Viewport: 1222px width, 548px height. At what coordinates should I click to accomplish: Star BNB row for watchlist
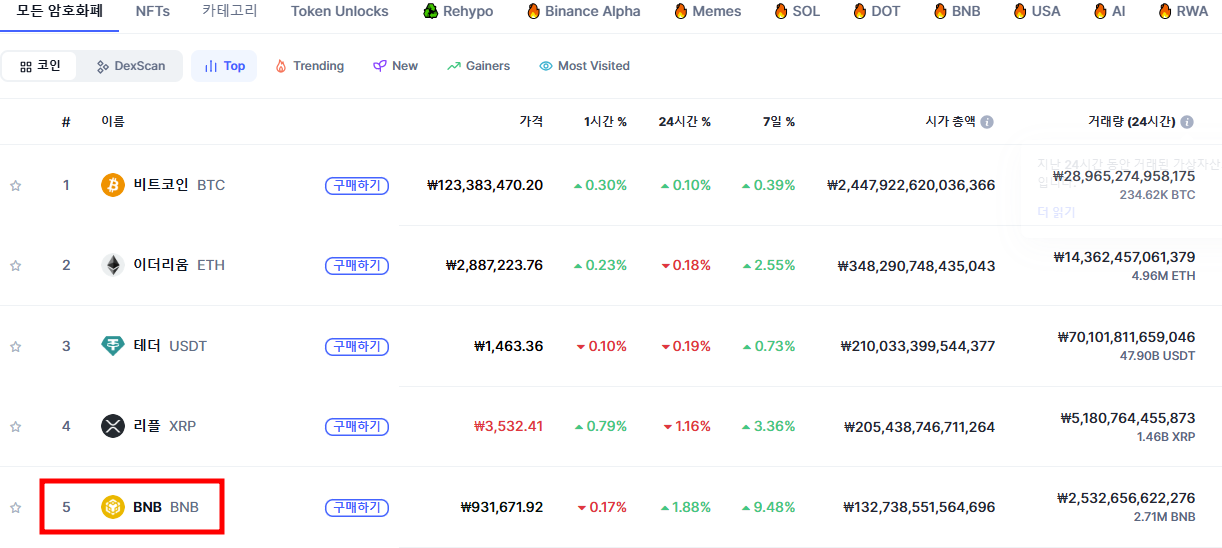[15, 507]
